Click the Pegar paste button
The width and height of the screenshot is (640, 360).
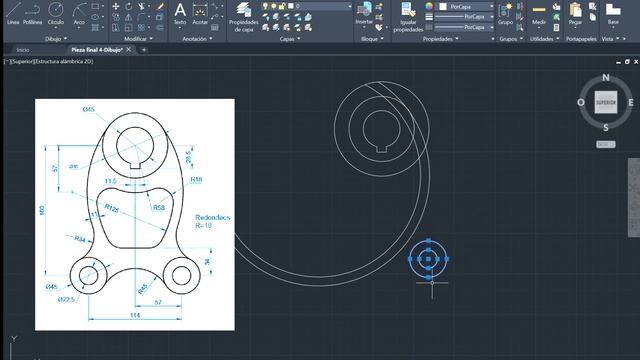(575, 13)
